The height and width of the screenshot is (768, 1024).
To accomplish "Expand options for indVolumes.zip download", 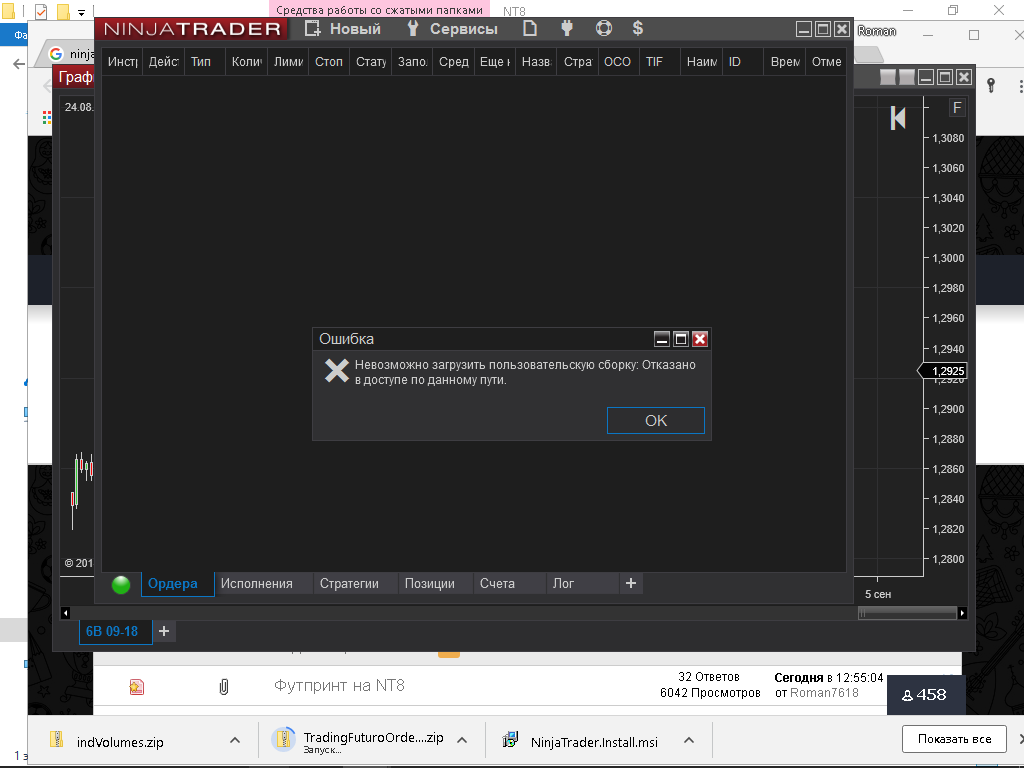I will (235, 741).
